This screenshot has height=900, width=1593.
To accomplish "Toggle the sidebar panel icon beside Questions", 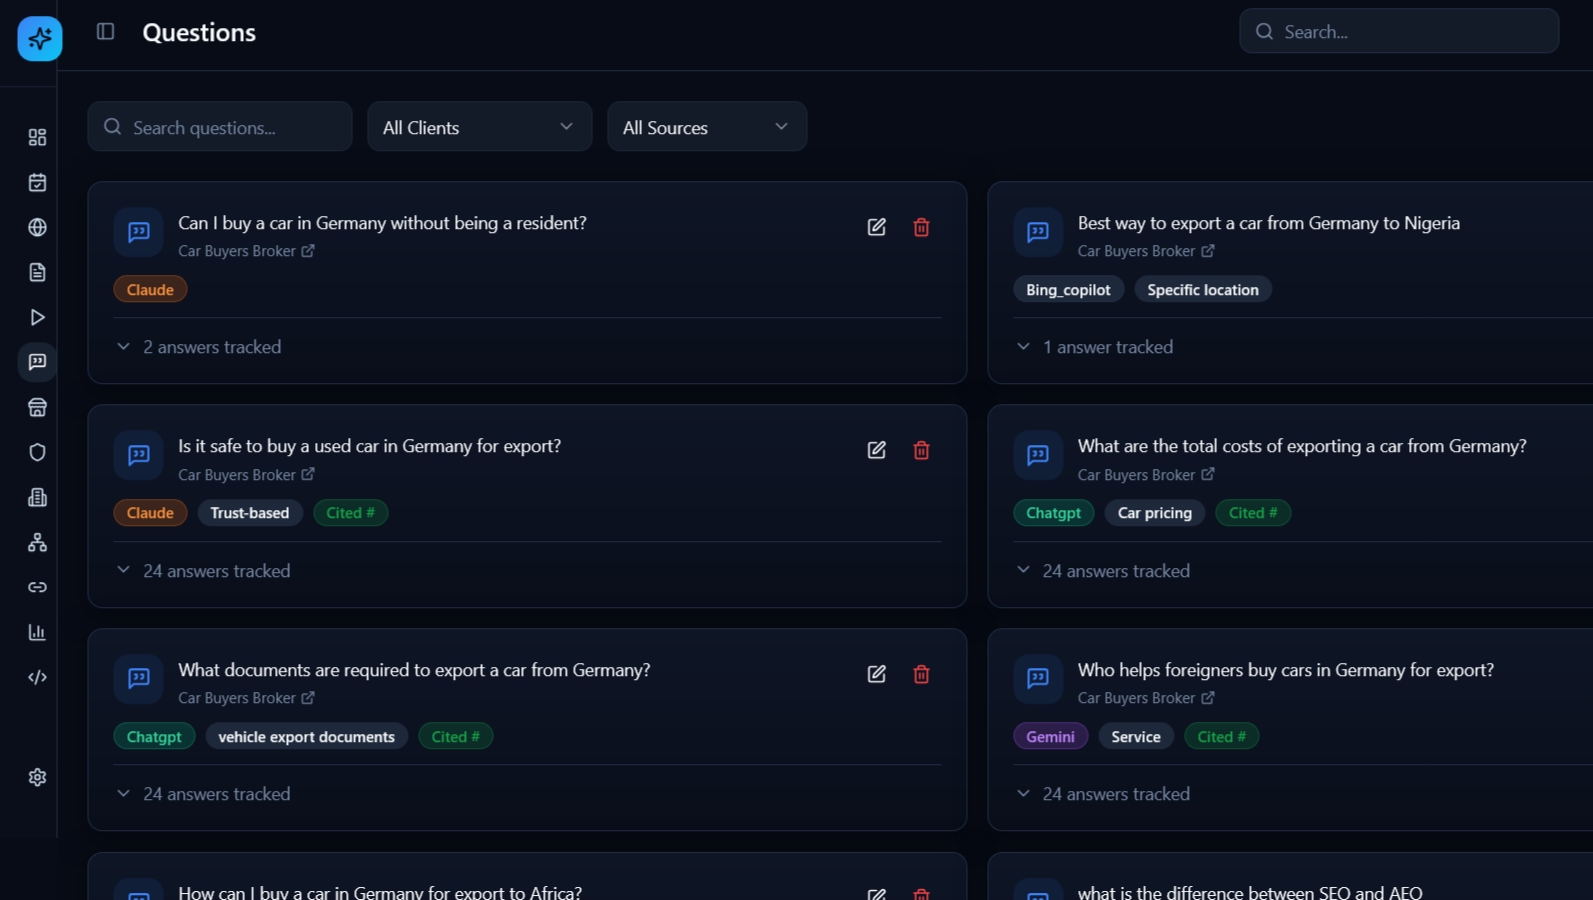I will (105, 32).
